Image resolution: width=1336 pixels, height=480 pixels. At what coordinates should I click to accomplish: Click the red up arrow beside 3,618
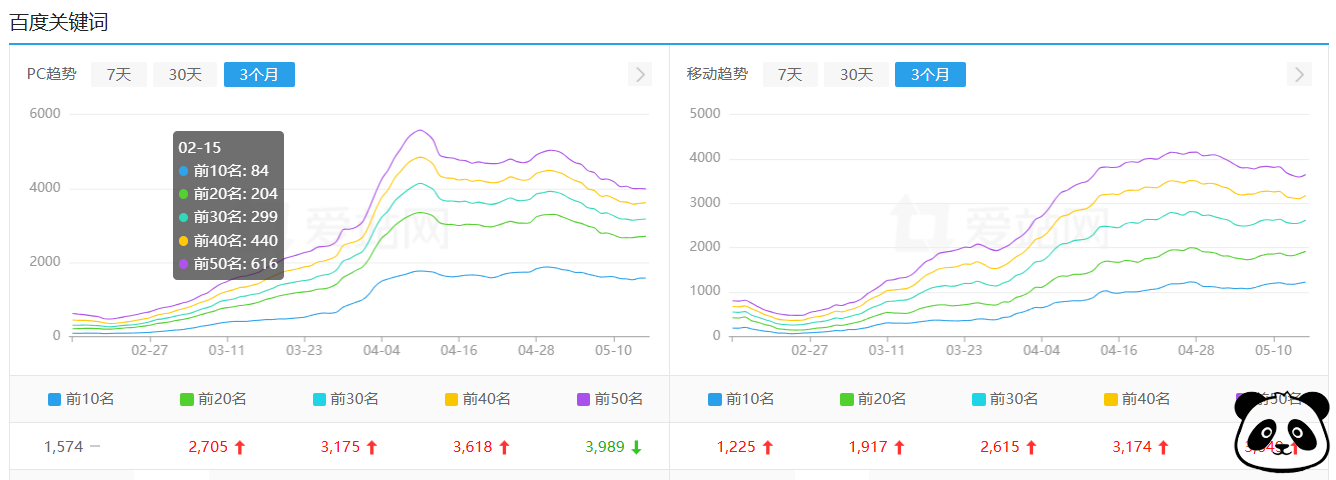[x=503, y=447]
